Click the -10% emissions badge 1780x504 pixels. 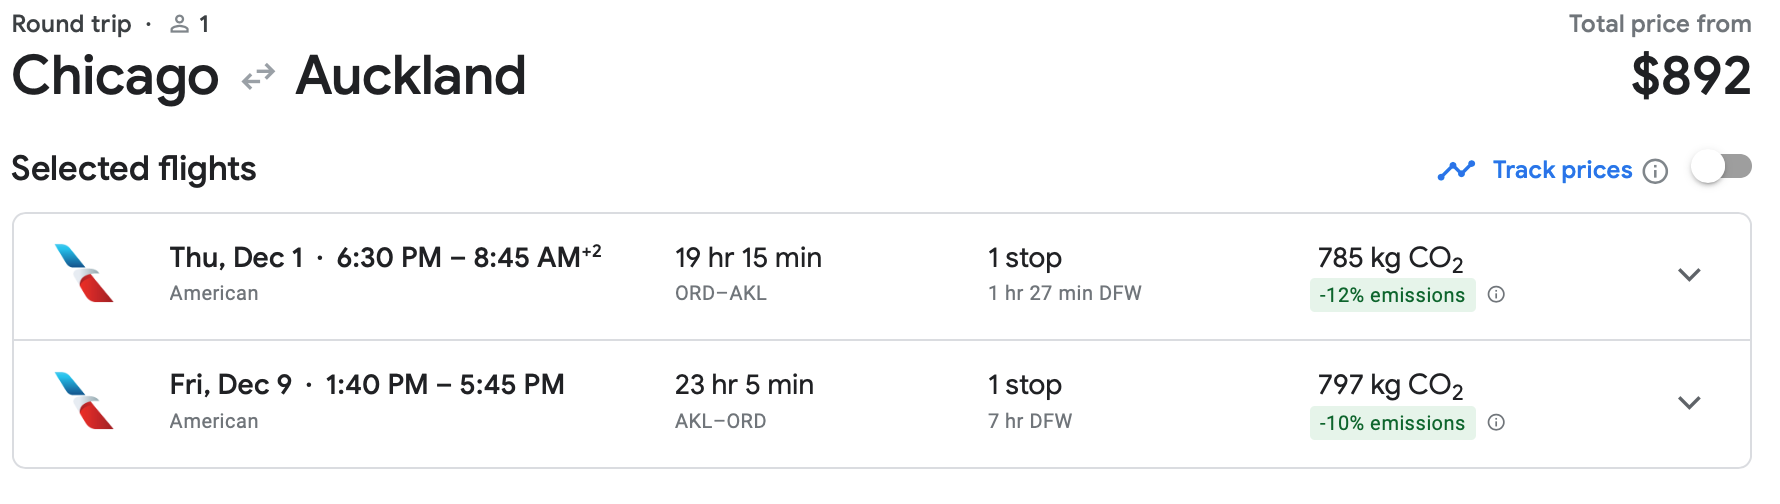click(1392, 423)
